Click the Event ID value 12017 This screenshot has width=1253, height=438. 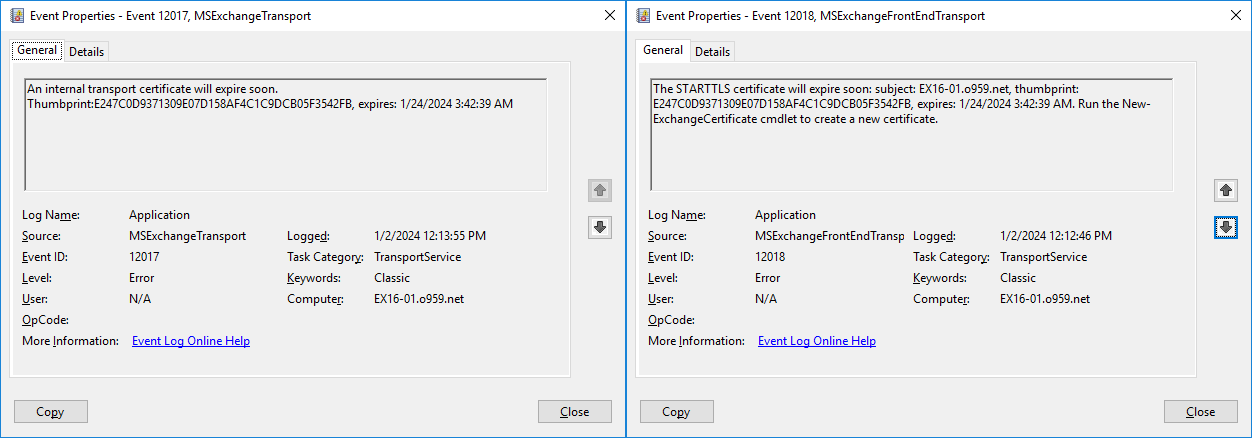[x=144, y=257]
